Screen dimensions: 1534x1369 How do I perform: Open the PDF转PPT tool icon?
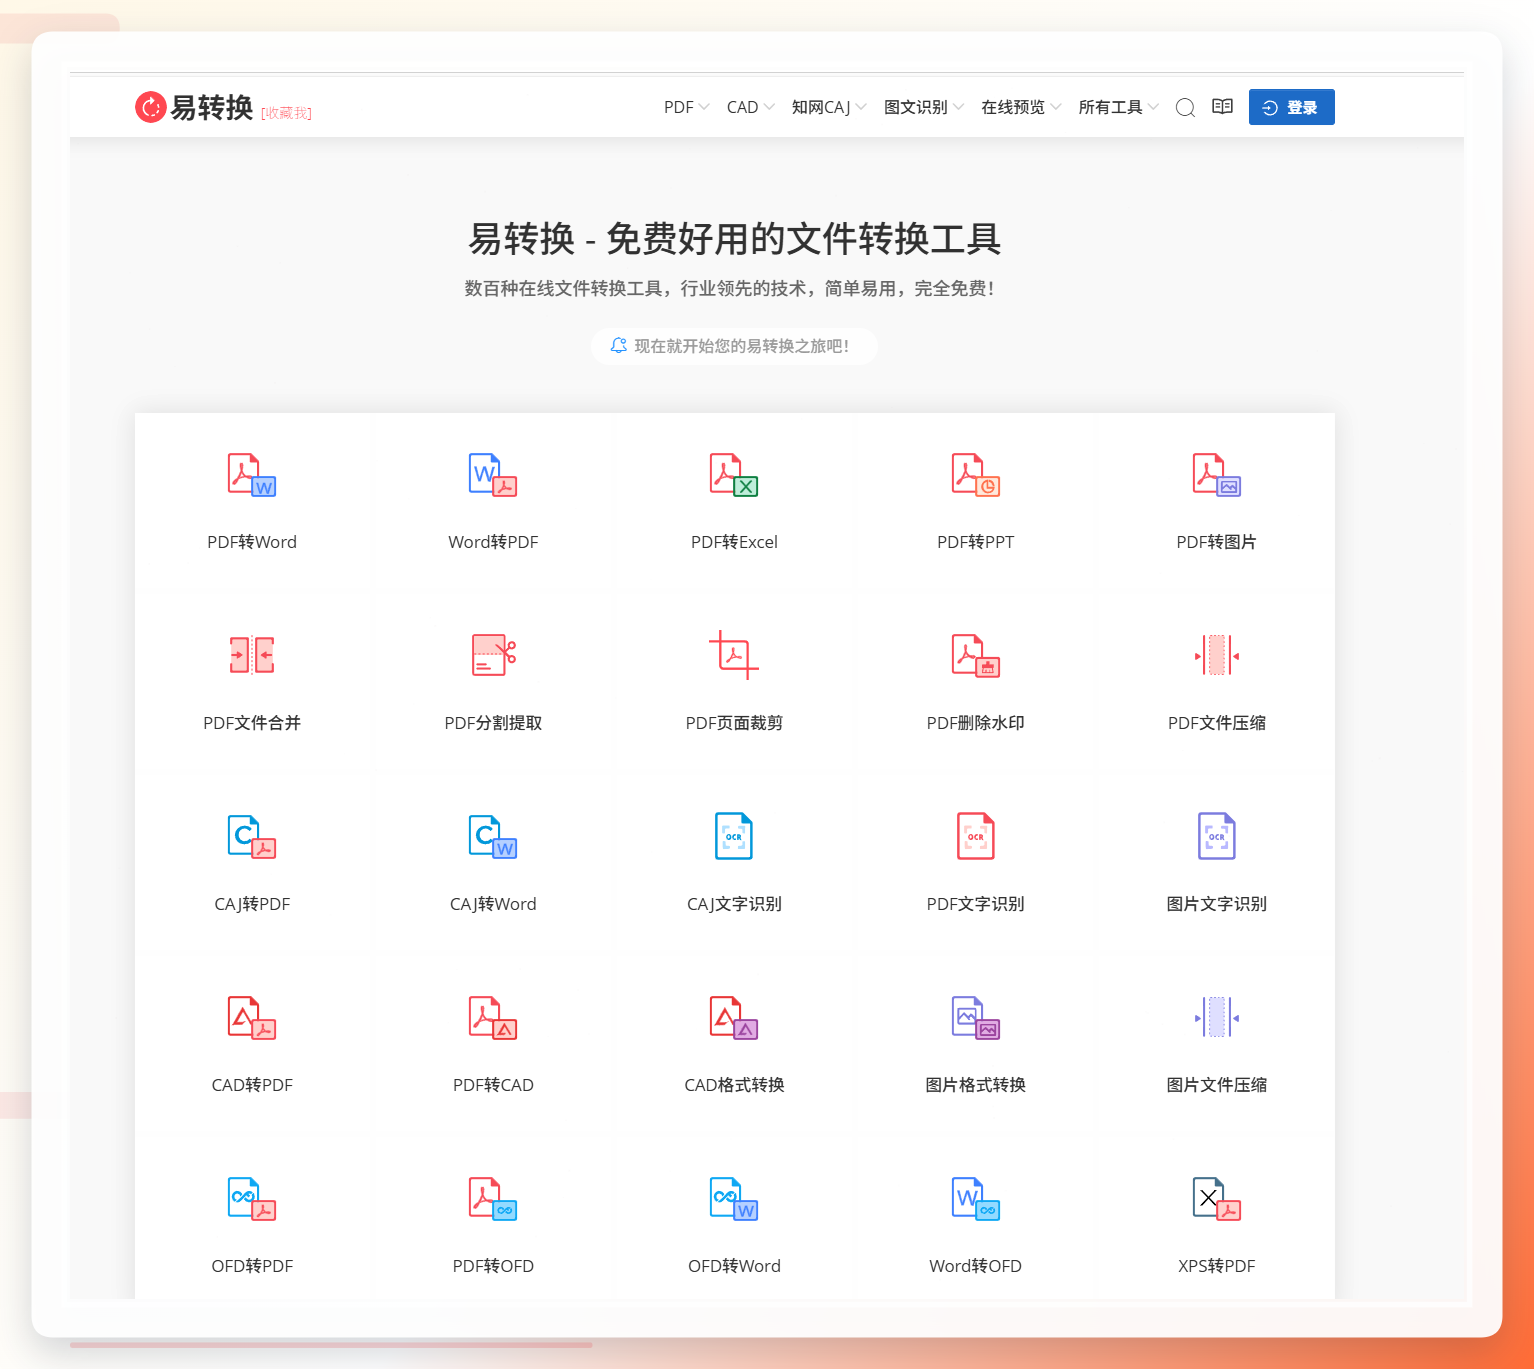coord(976,475)
